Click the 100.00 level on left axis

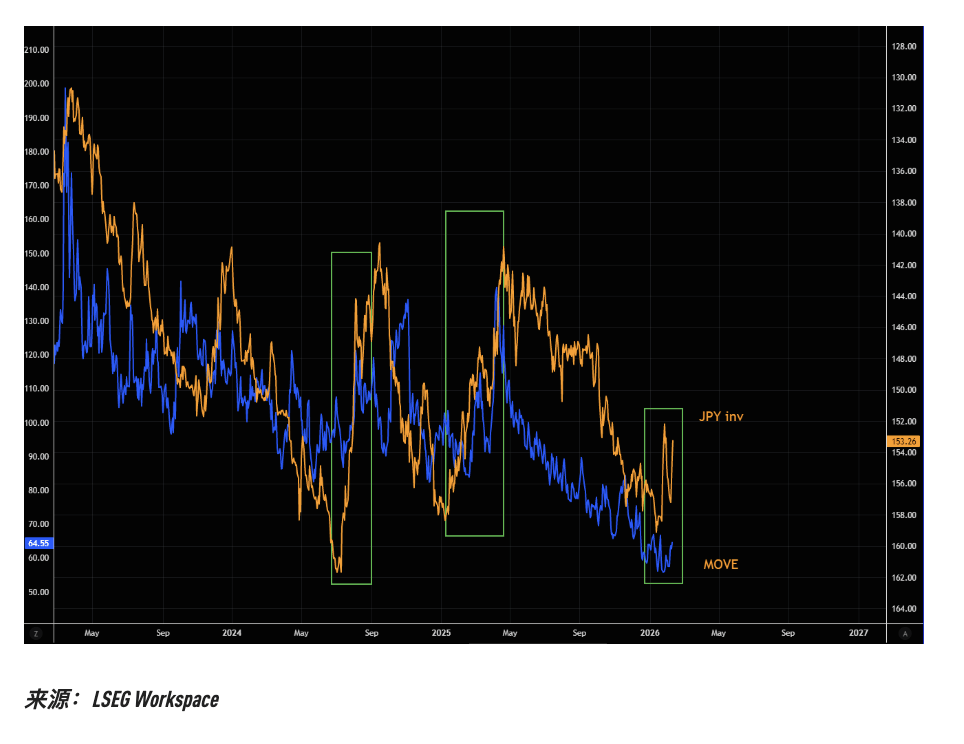pyautogui.click(x=37, y=422)
